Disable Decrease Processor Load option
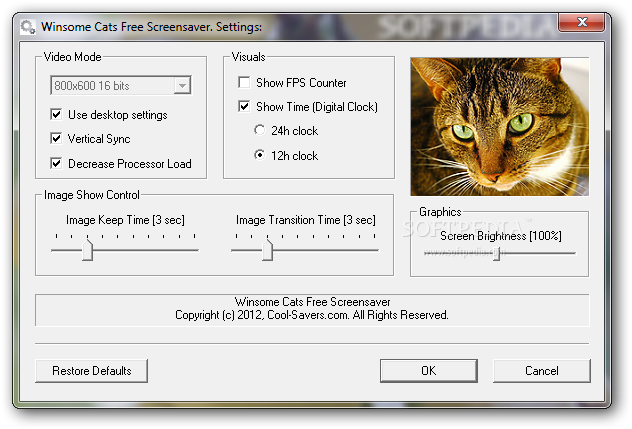 pos(56,163)
